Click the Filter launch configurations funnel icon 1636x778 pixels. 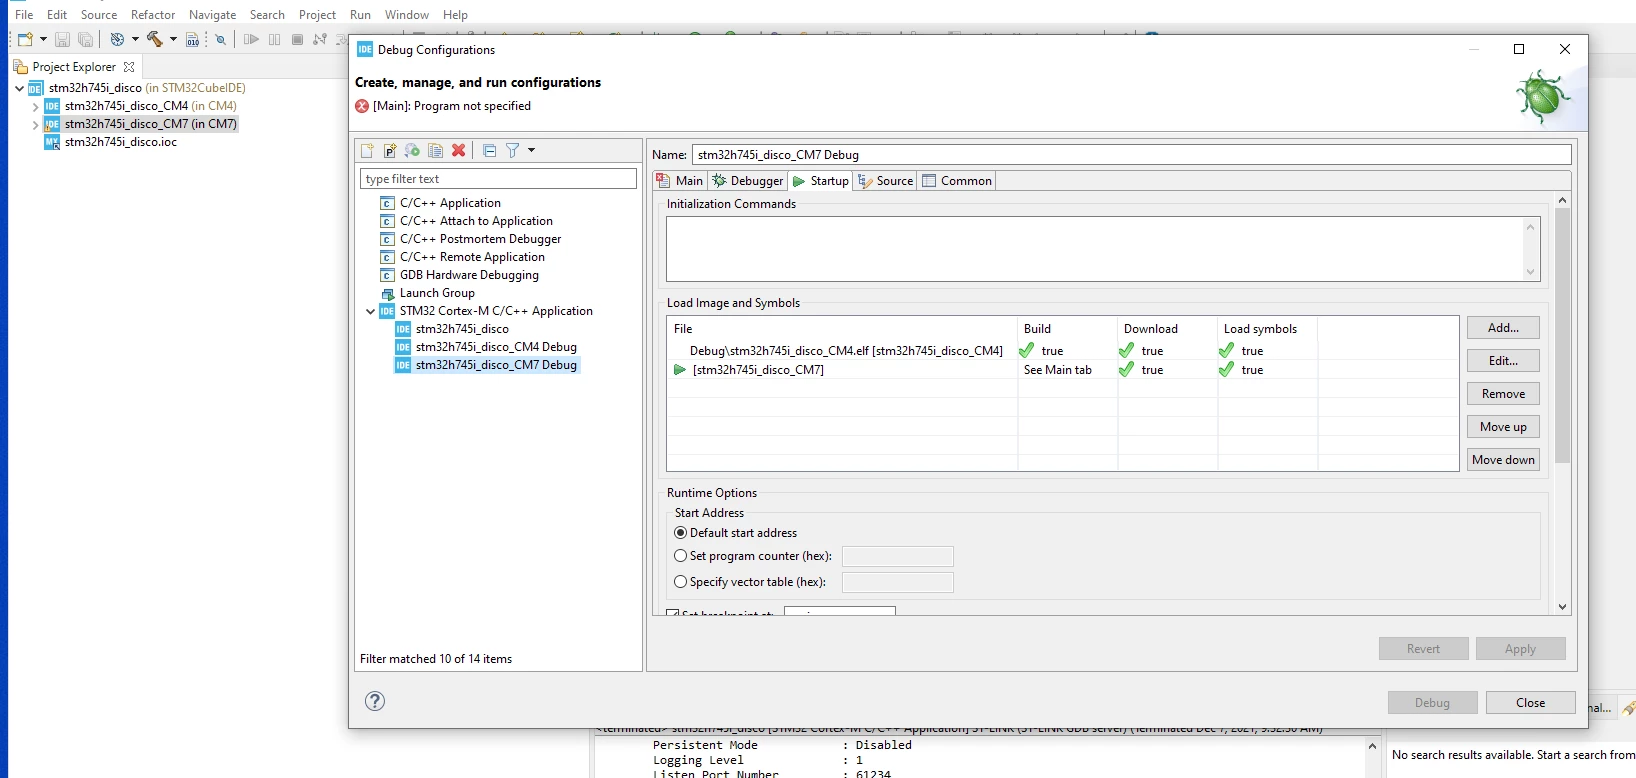[x=512, y=150]
